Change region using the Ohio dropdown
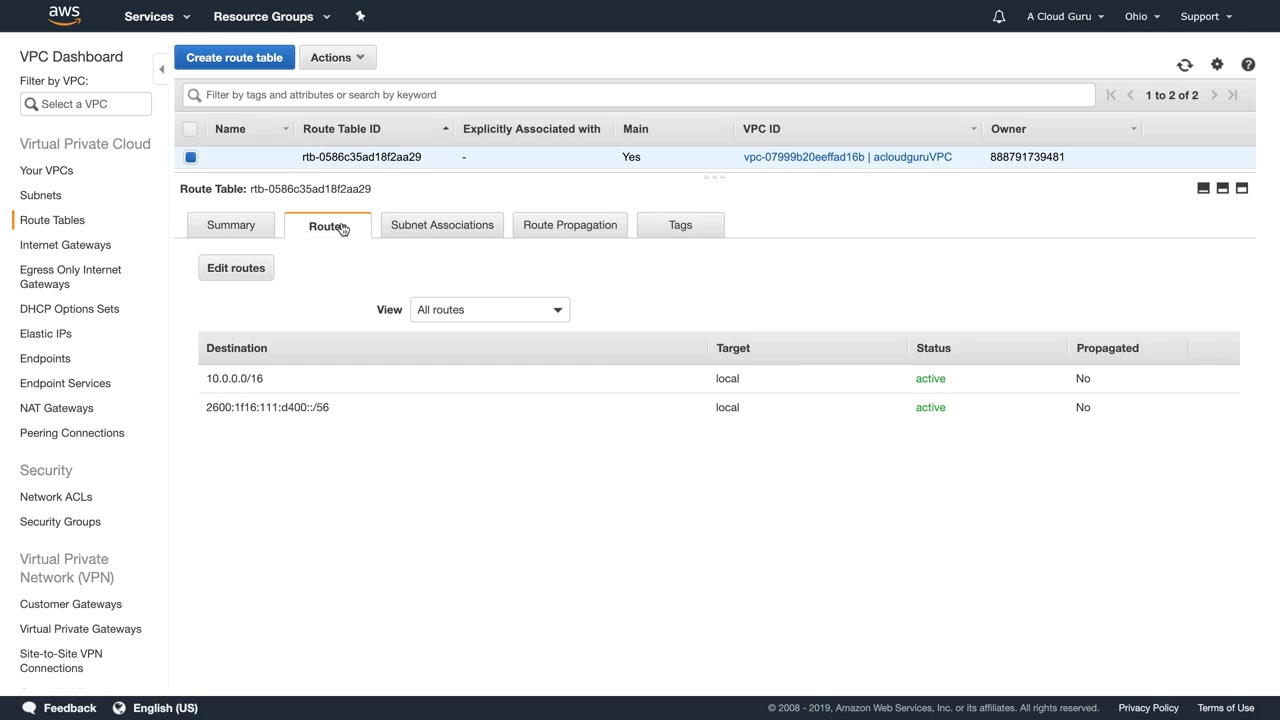The width and height of the screenshot is (1280, 720). (1141, 16)
